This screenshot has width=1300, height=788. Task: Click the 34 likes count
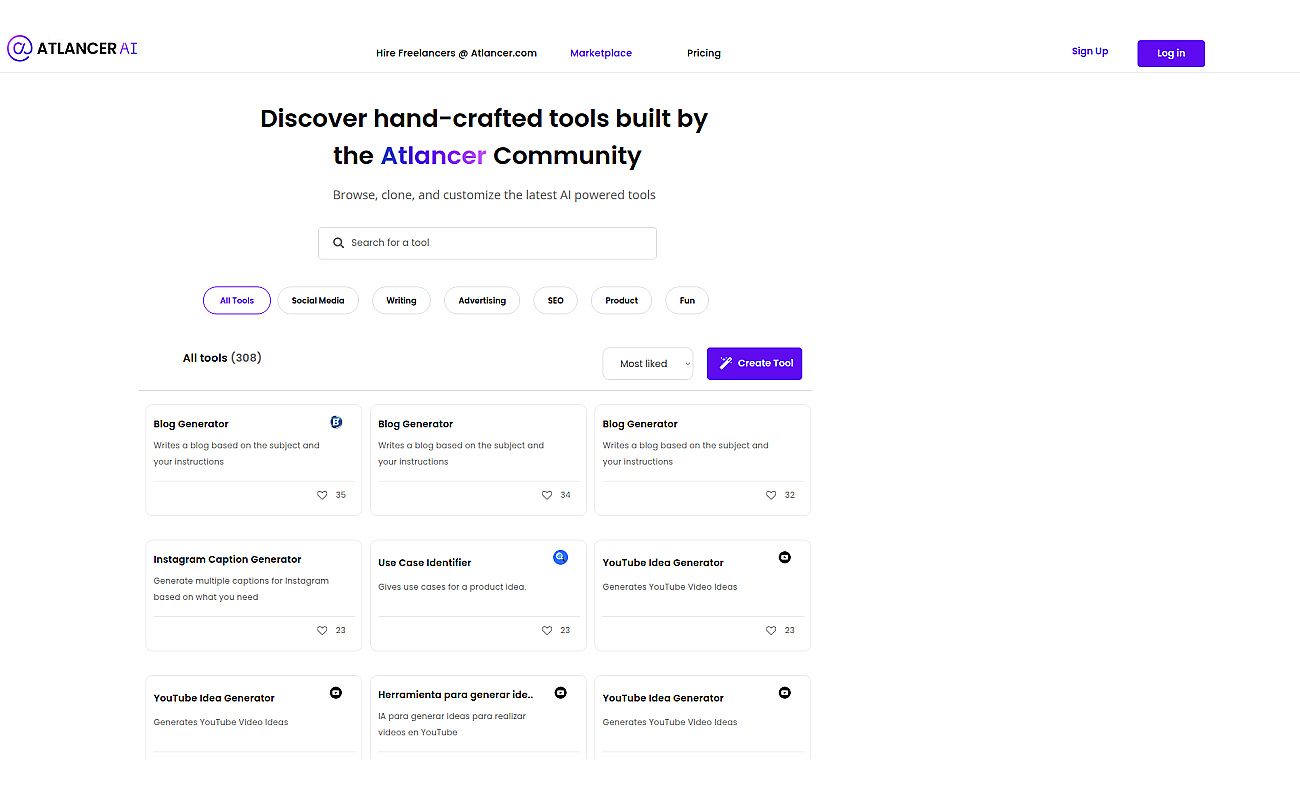566,495
